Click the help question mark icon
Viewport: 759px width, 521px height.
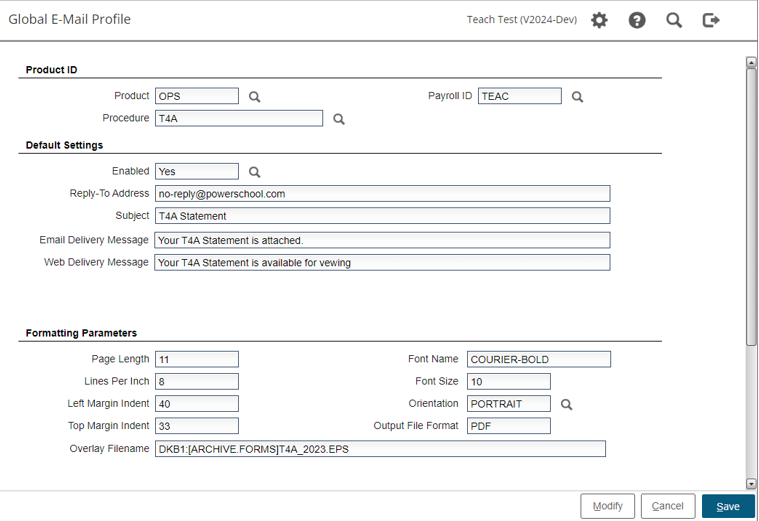click(637, 20)
